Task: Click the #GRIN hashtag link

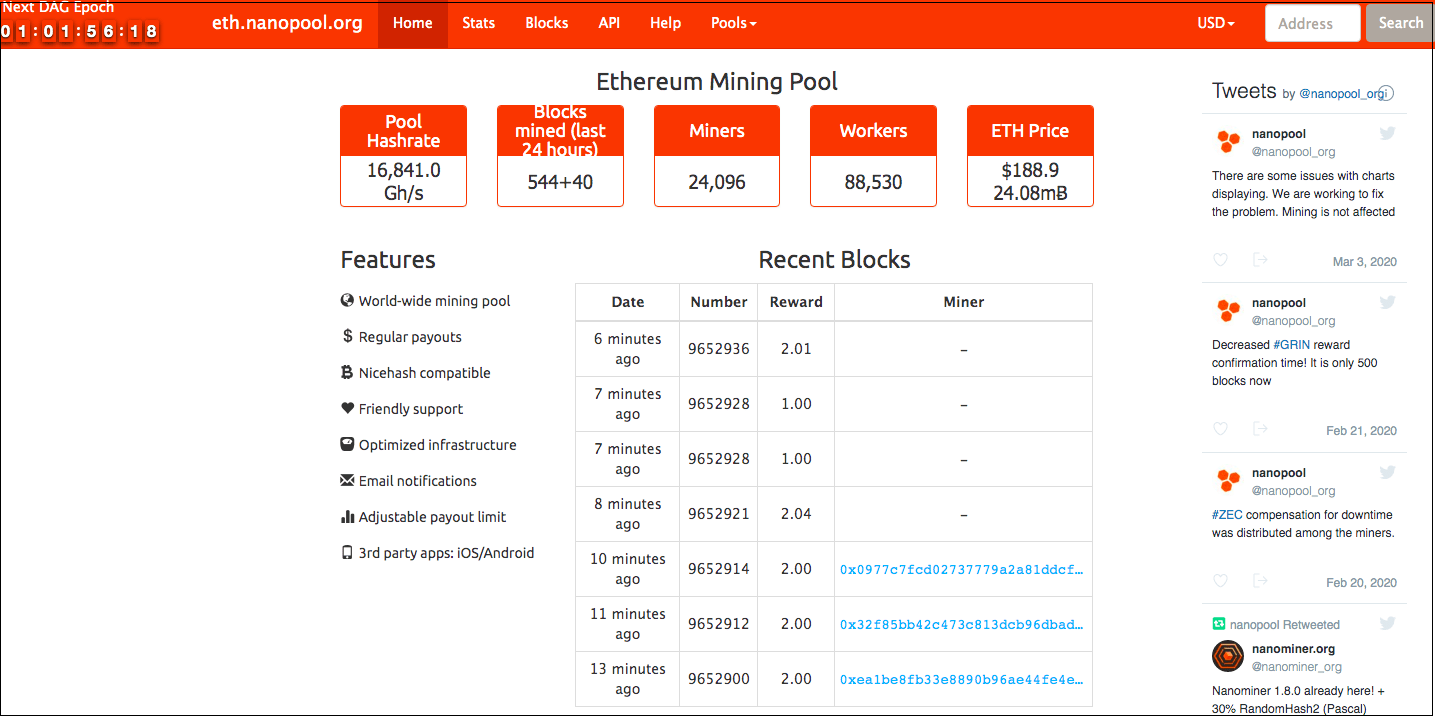Action: tap(1293, 345)
